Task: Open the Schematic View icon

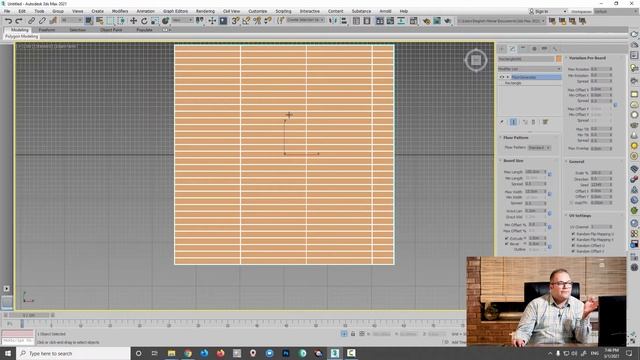Action: (x=401, y=20)
